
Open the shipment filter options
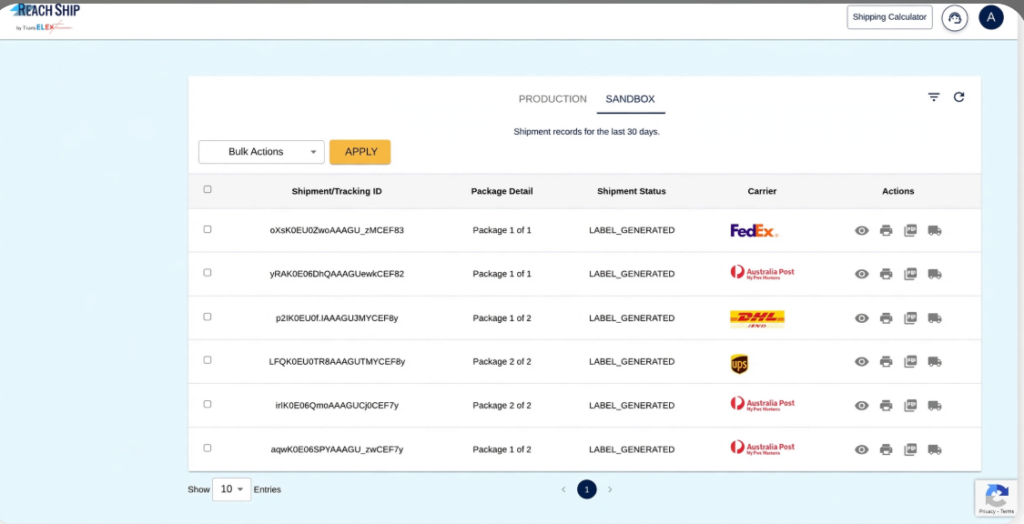click(934, 97)
